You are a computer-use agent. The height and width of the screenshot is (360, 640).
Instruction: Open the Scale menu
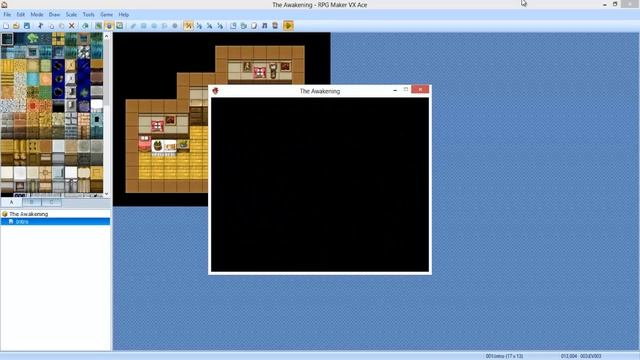[x=71, y=15]
